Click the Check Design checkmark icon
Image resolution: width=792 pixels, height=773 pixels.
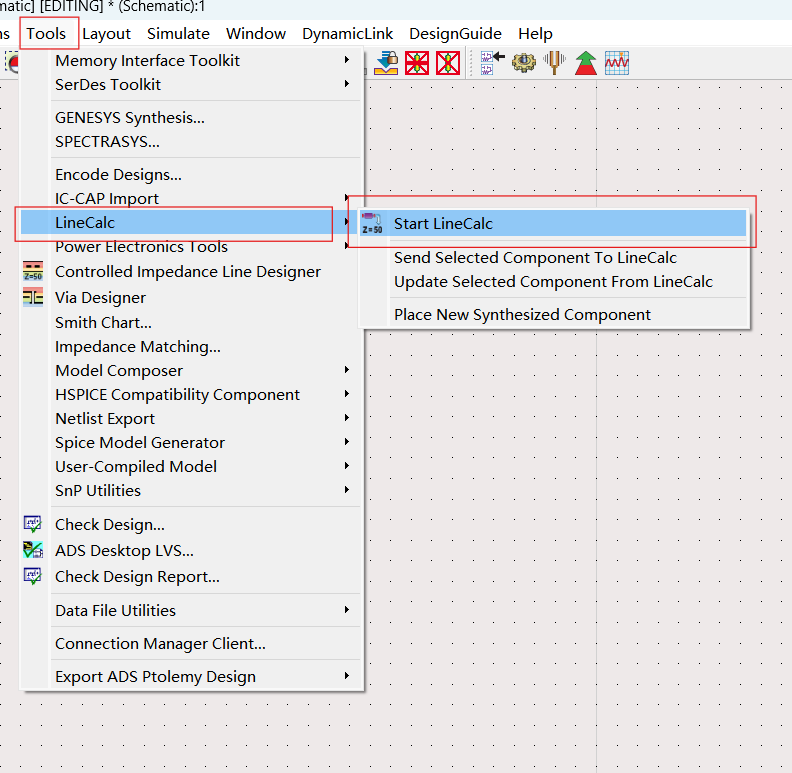click(x=33, y=524)
